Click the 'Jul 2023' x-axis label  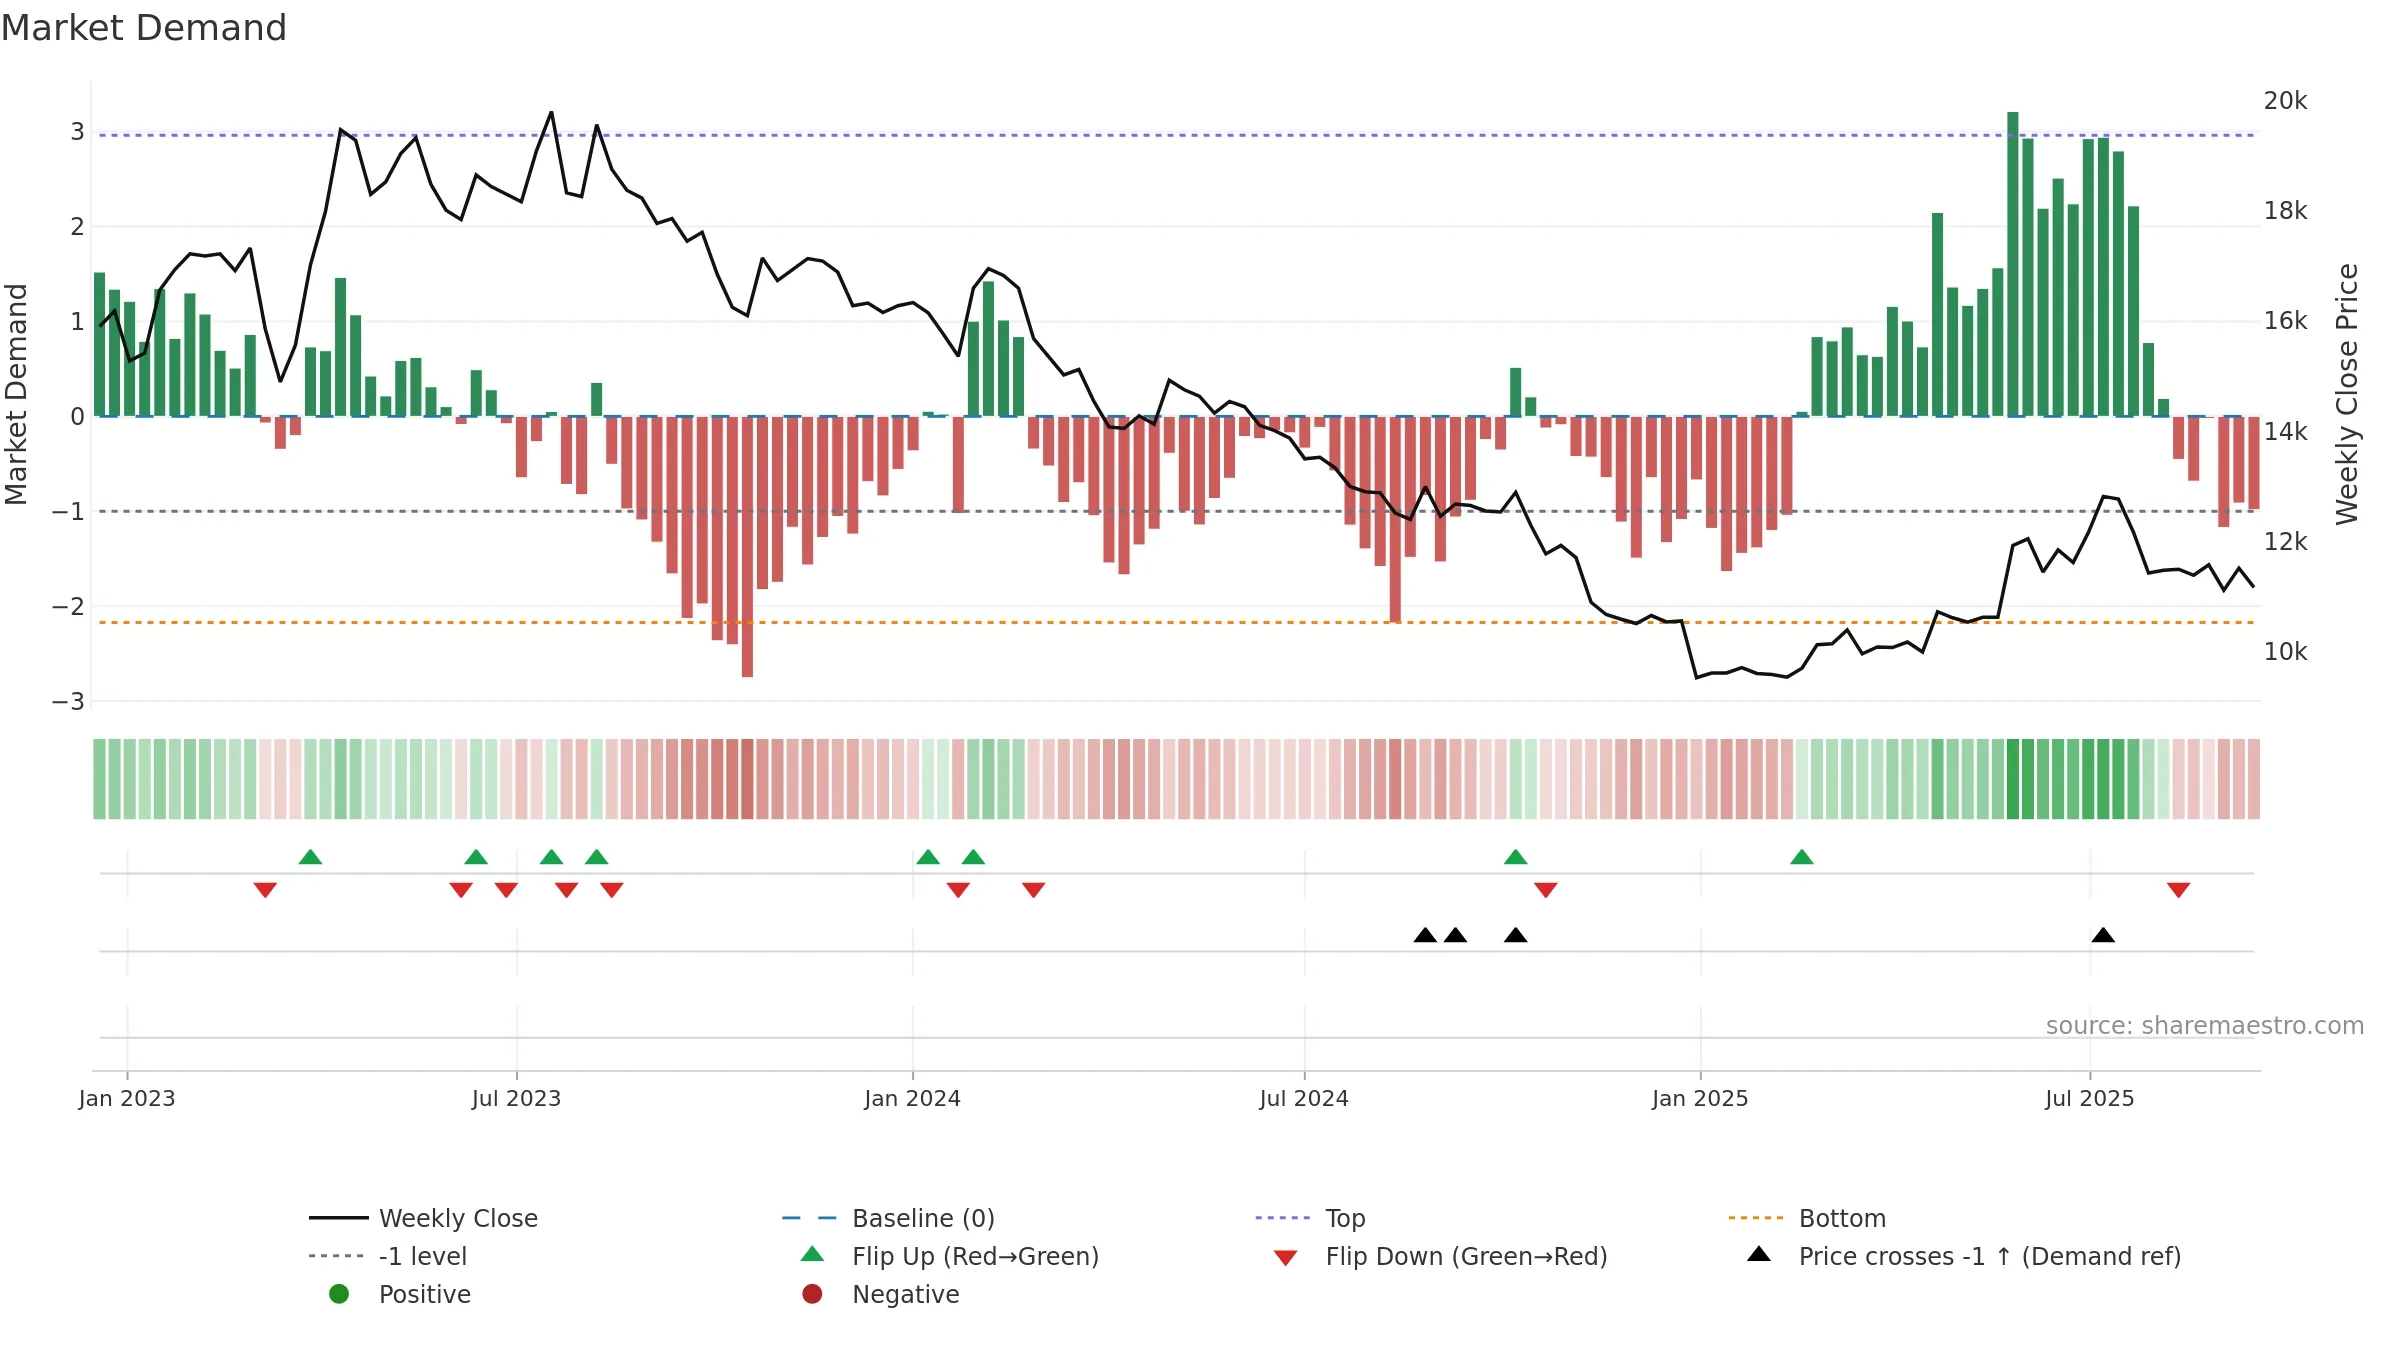(x=516, y=1098)
